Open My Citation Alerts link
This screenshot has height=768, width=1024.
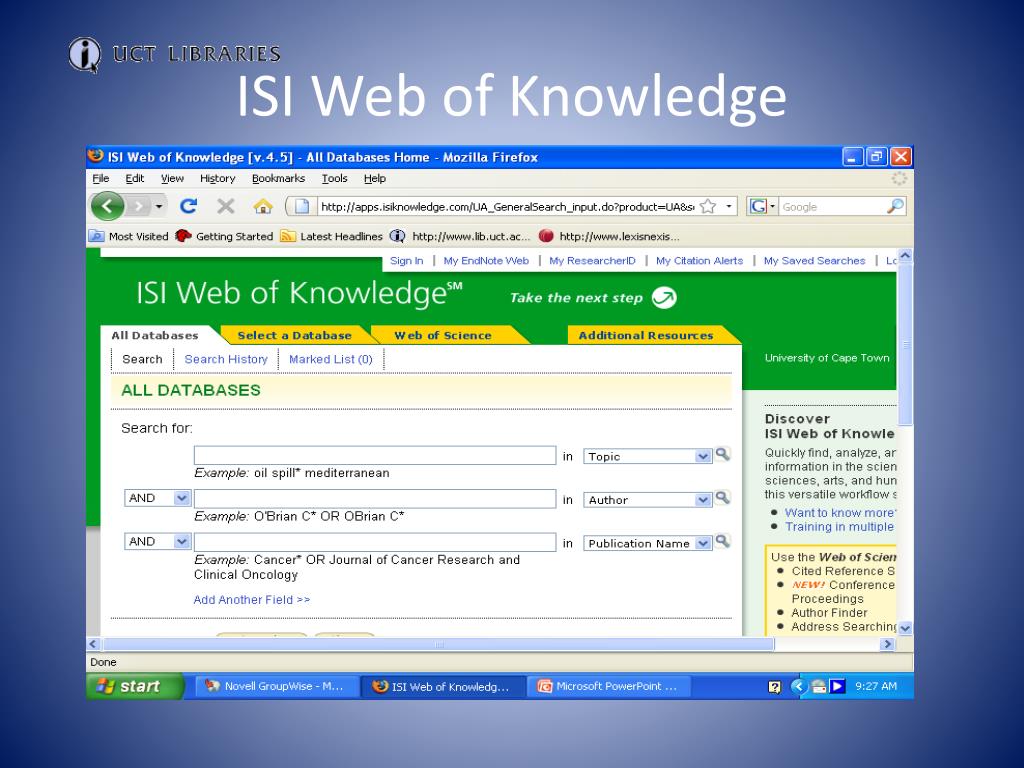point(699,261)
